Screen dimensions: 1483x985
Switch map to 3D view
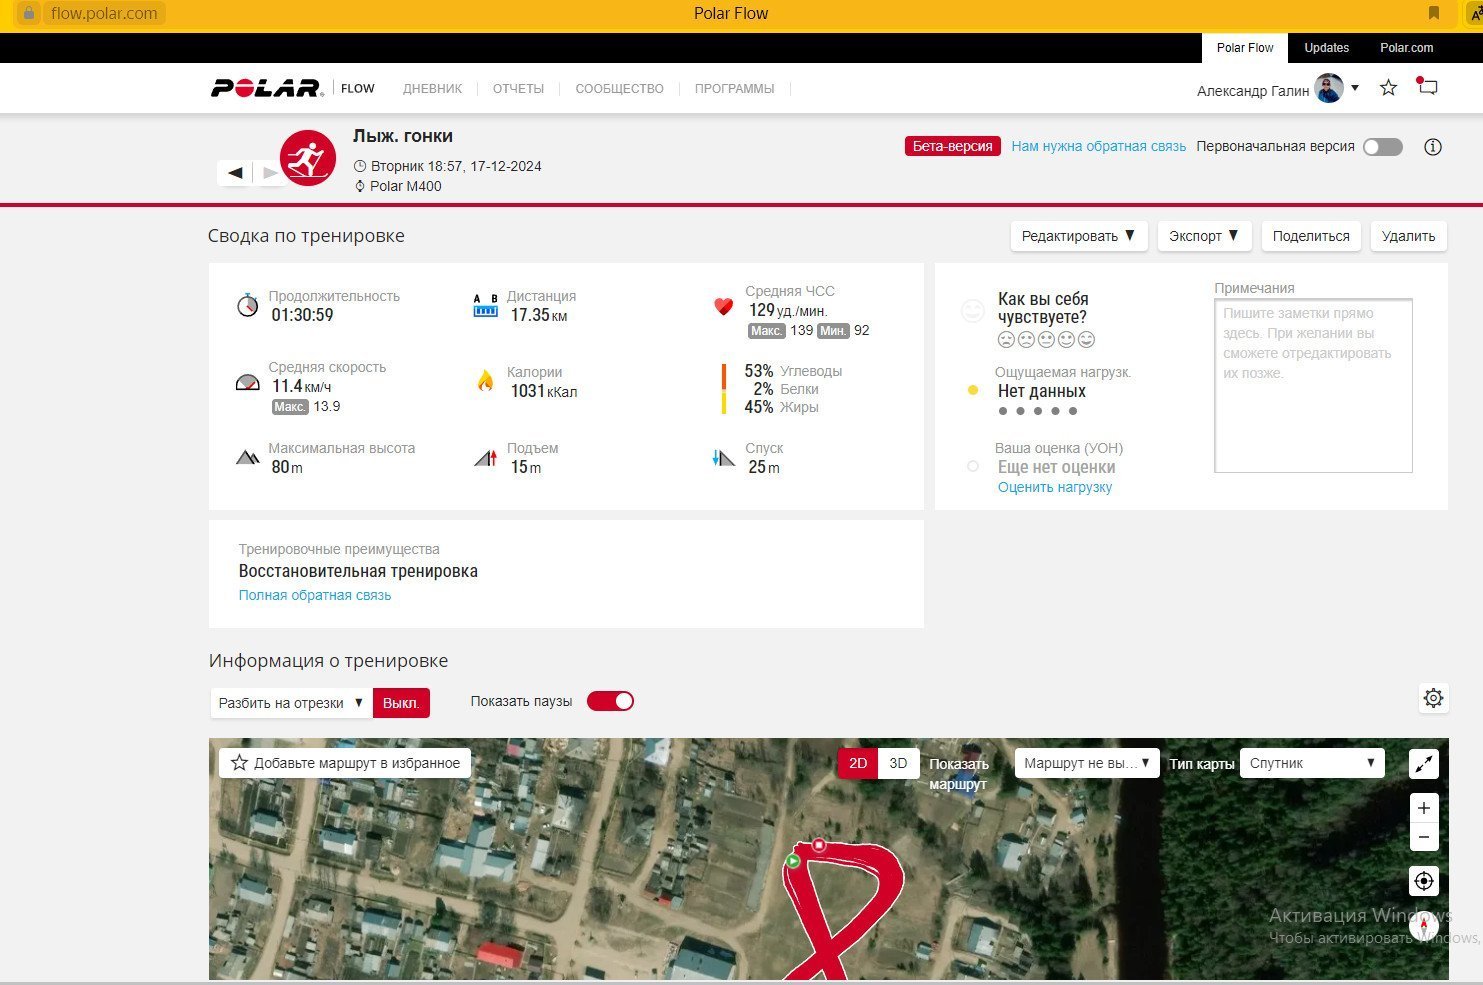[898, 763]
